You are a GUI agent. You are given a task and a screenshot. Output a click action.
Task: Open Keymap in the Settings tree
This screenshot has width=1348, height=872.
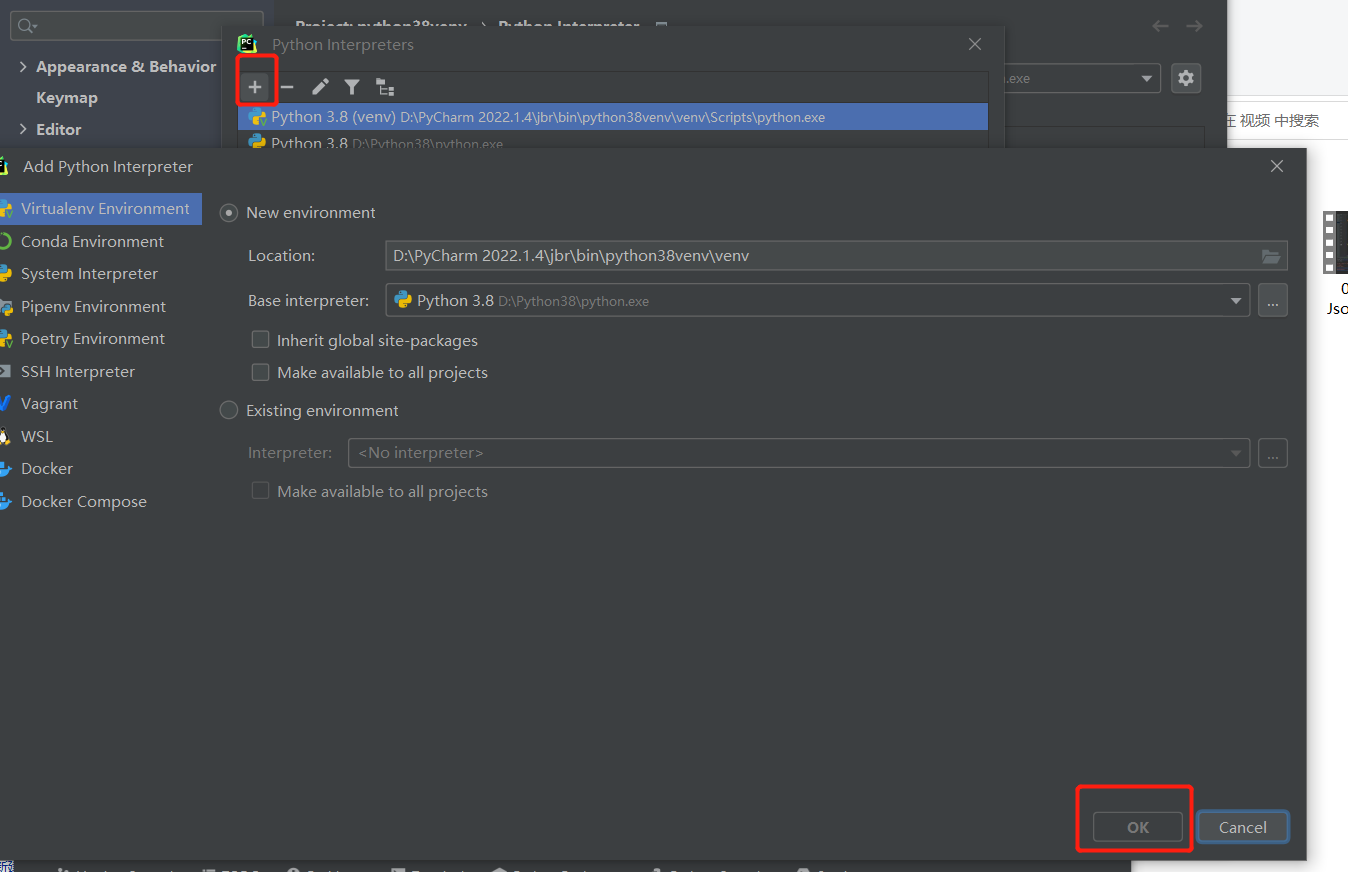pyautogui.click(x=67, y=98)
